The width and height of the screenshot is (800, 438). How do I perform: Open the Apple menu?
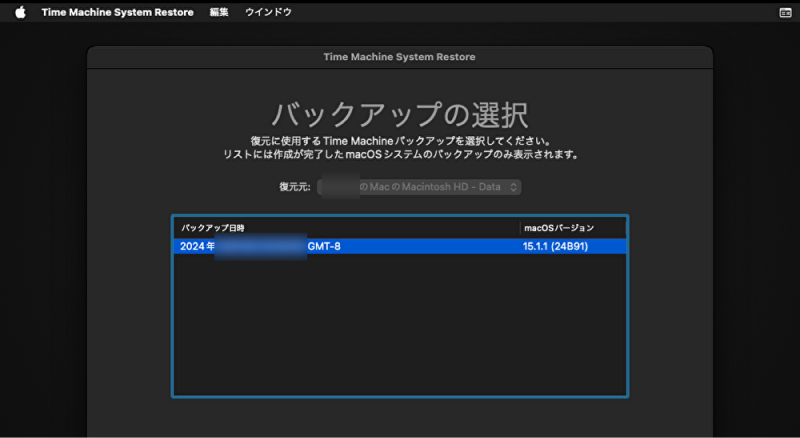(20, 12)
